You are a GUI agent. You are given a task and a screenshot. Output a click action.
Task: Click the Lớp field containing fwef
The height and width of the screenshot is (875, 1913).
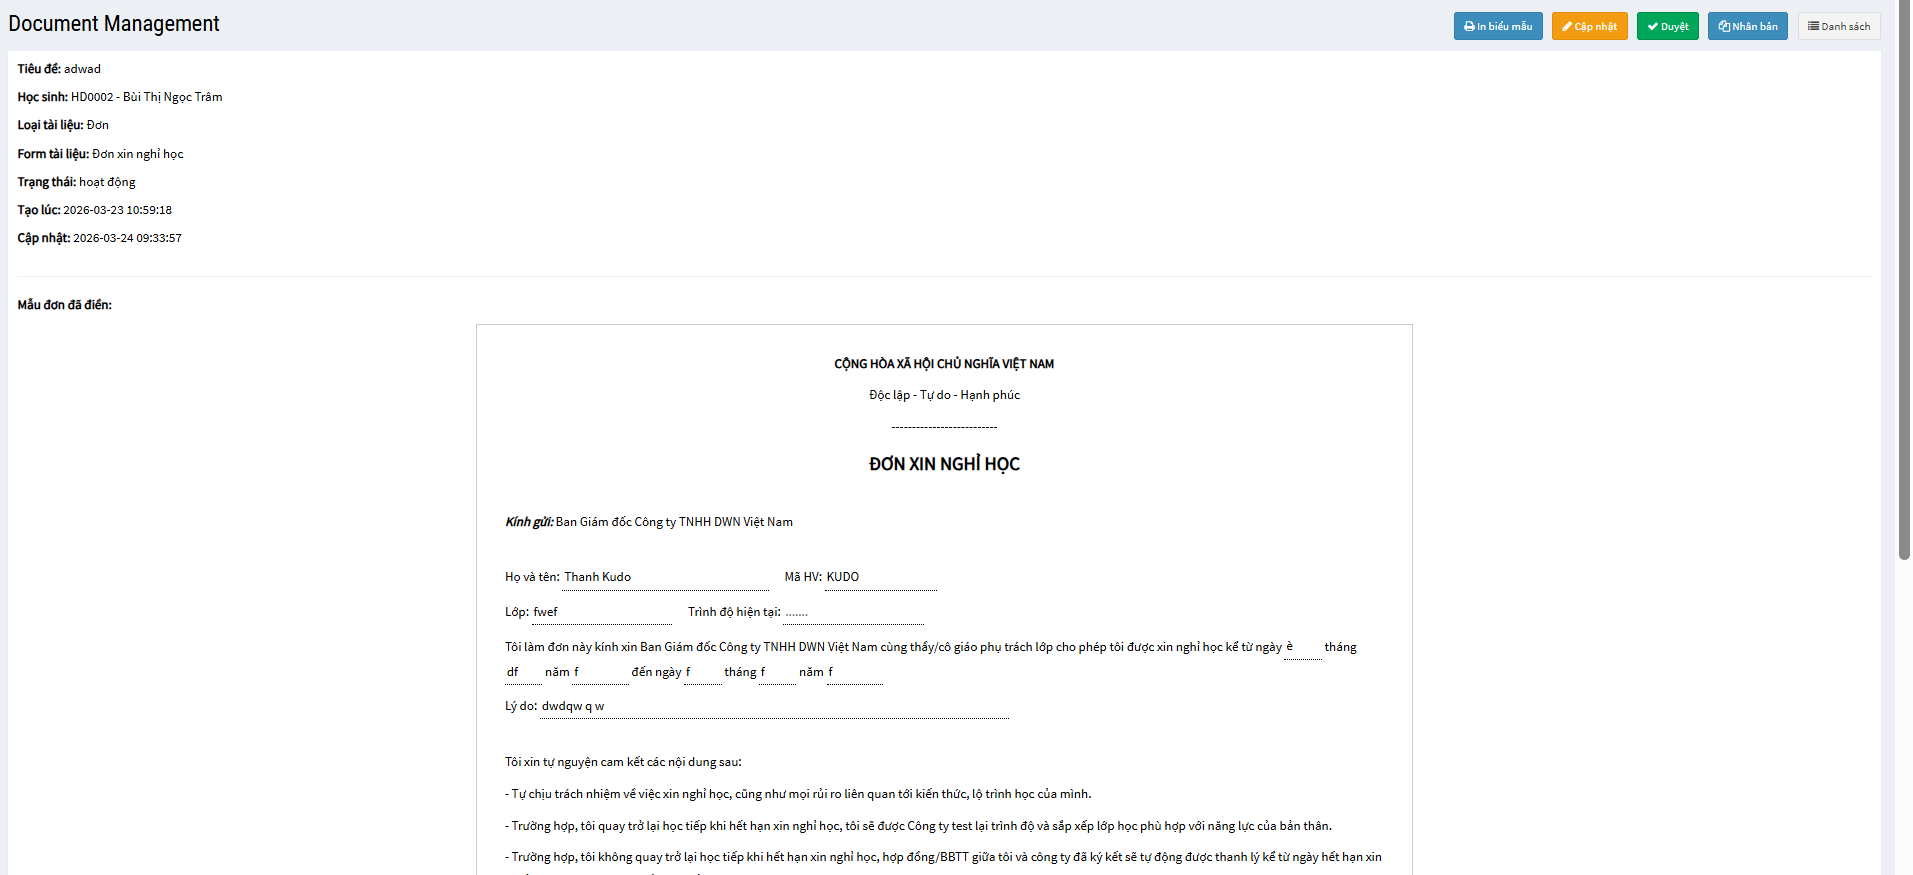pyautogui.click(x=601, y=613)
